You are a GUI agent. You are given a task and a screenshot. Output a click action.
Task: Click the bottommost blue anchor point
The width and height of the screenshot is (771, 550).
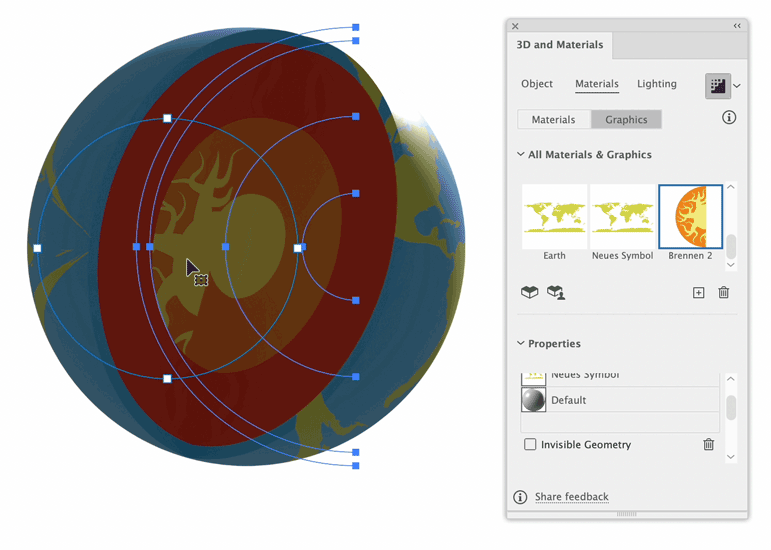coord(356,465)
